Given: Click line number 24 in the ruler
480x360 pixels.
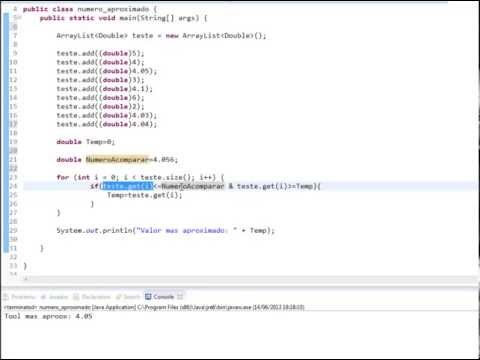Looking at the screenshot, I should click(x=13, y=186).
